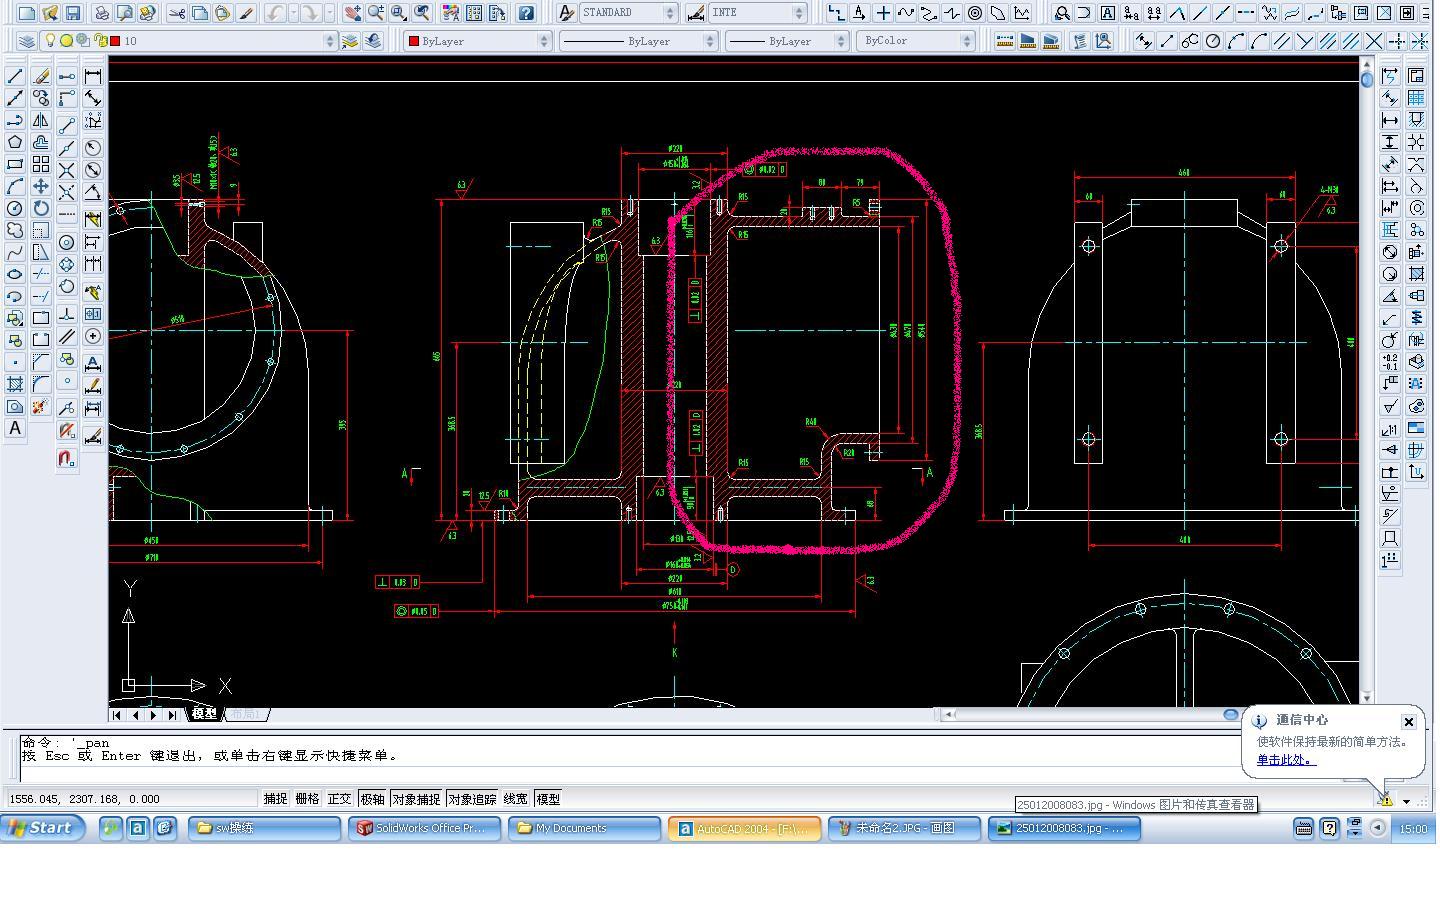Select the Aligned Dimension tool

coord(93,98)
